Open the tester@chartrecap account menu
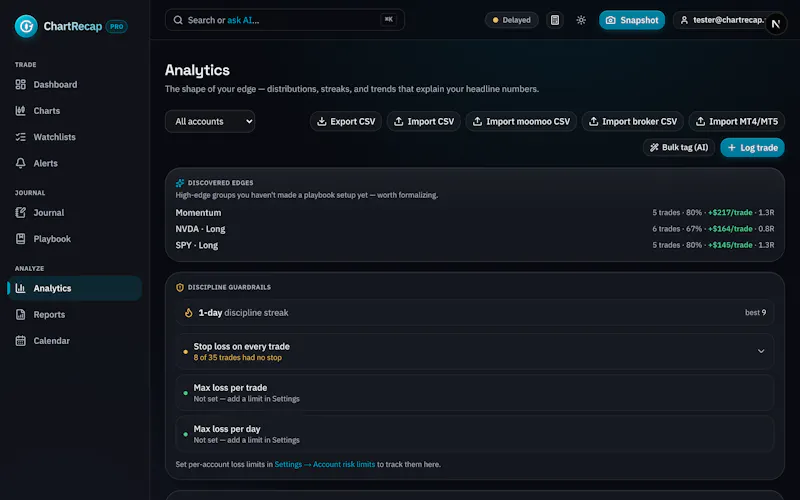This screenshot has height=500, width=800. (x=723, y=20)
